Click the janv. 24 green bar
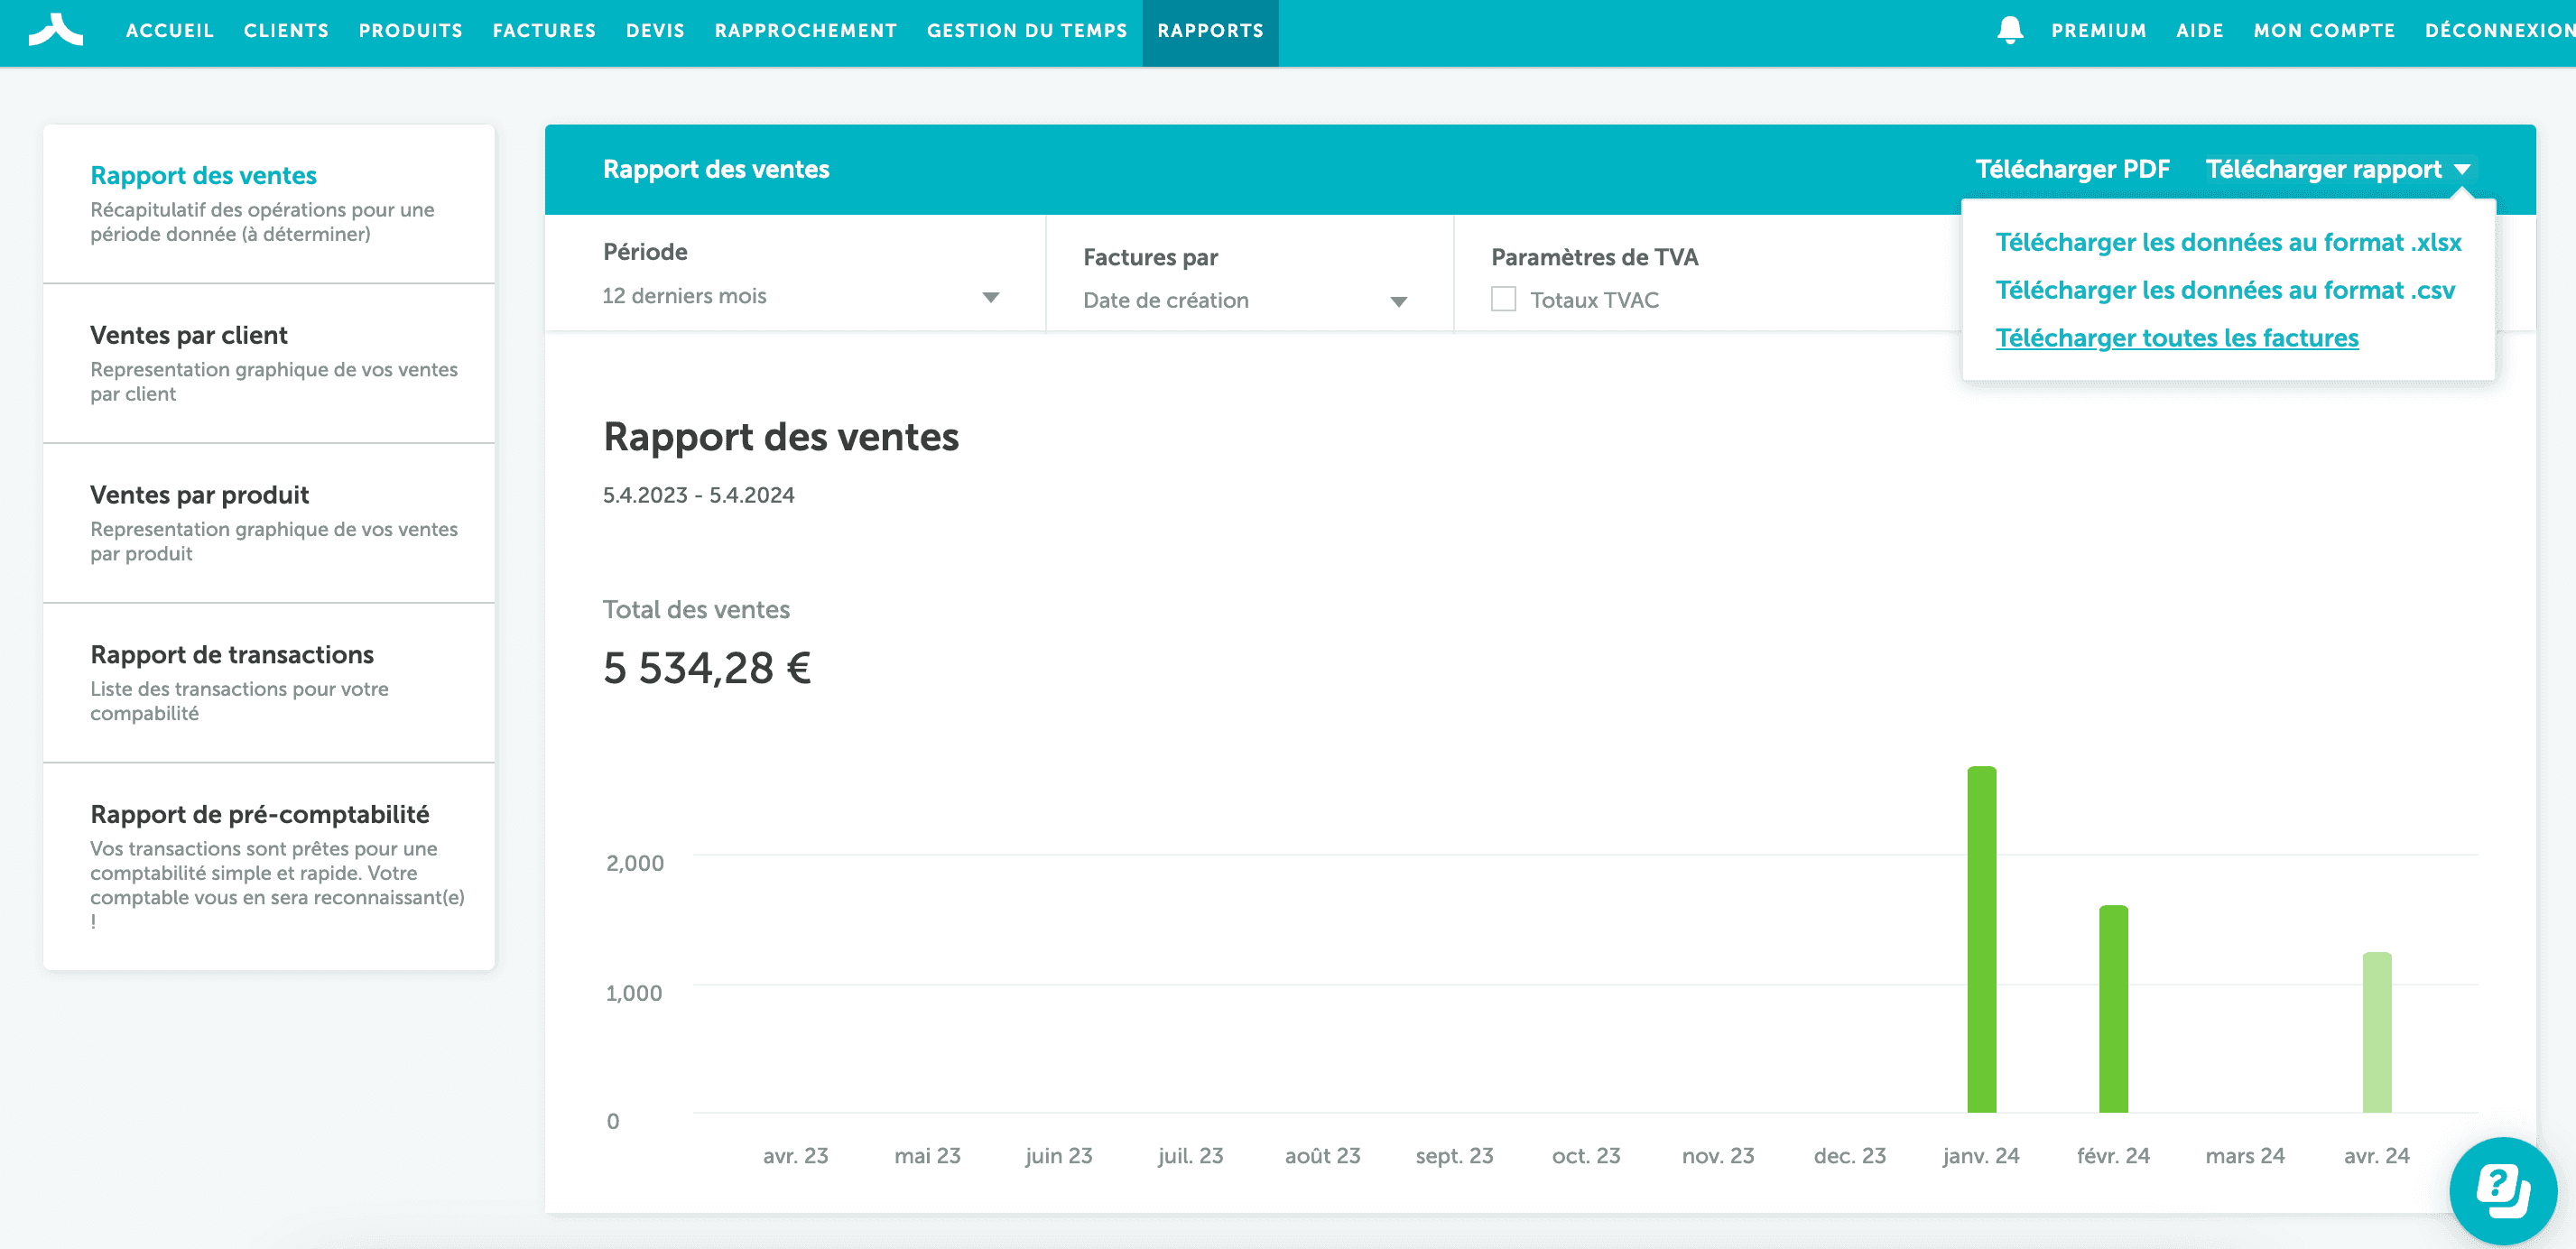 1981,940
